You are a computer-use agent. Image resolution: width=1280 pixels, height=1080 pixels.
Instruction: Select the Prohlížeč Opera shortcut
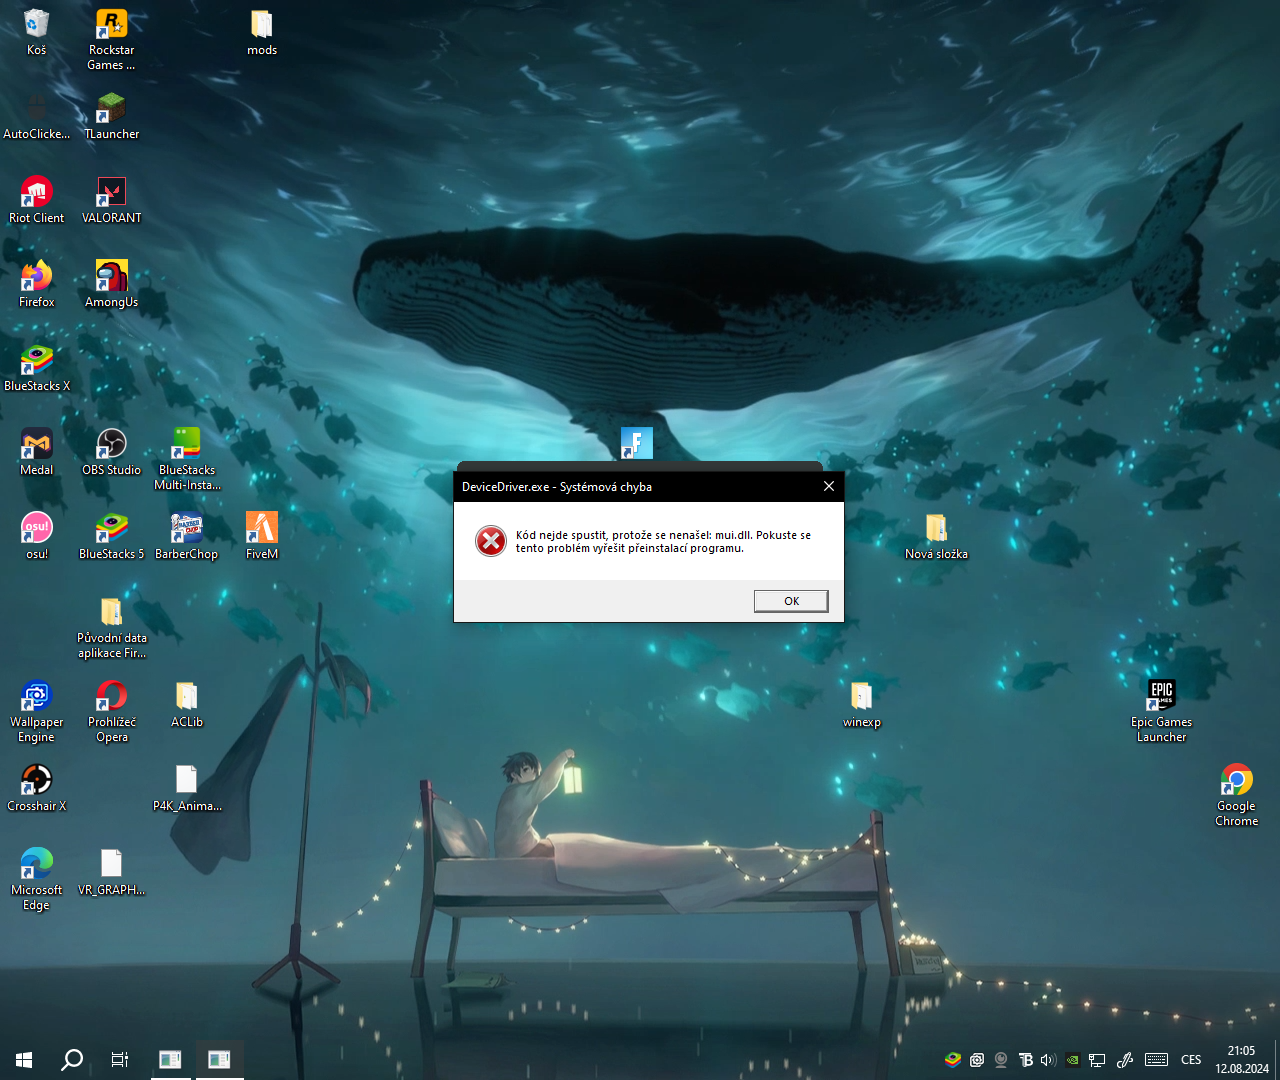point(111,712)
